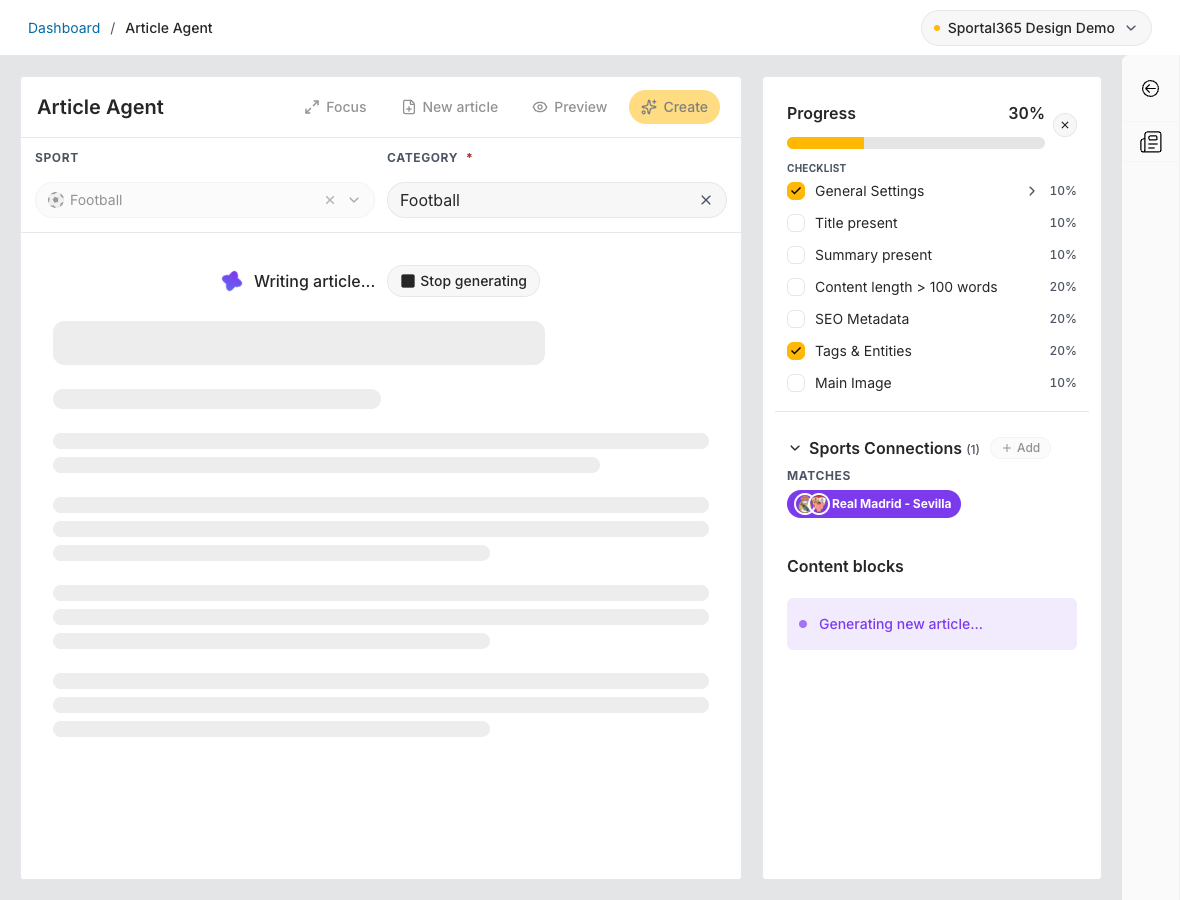Click the Progress bar
Screen dimensions: 1180x900
(915, 143)
